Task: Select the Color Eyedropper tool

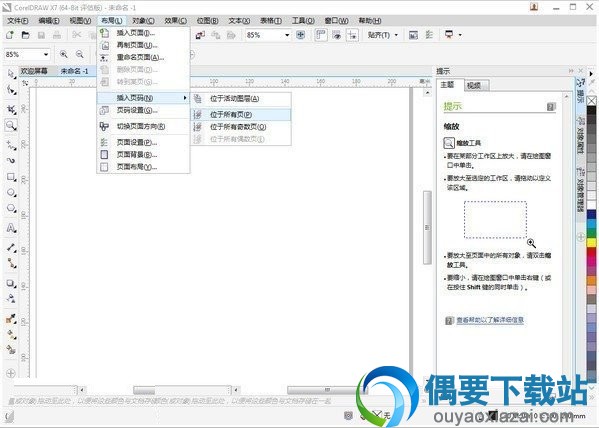Action: click(11, 318)
